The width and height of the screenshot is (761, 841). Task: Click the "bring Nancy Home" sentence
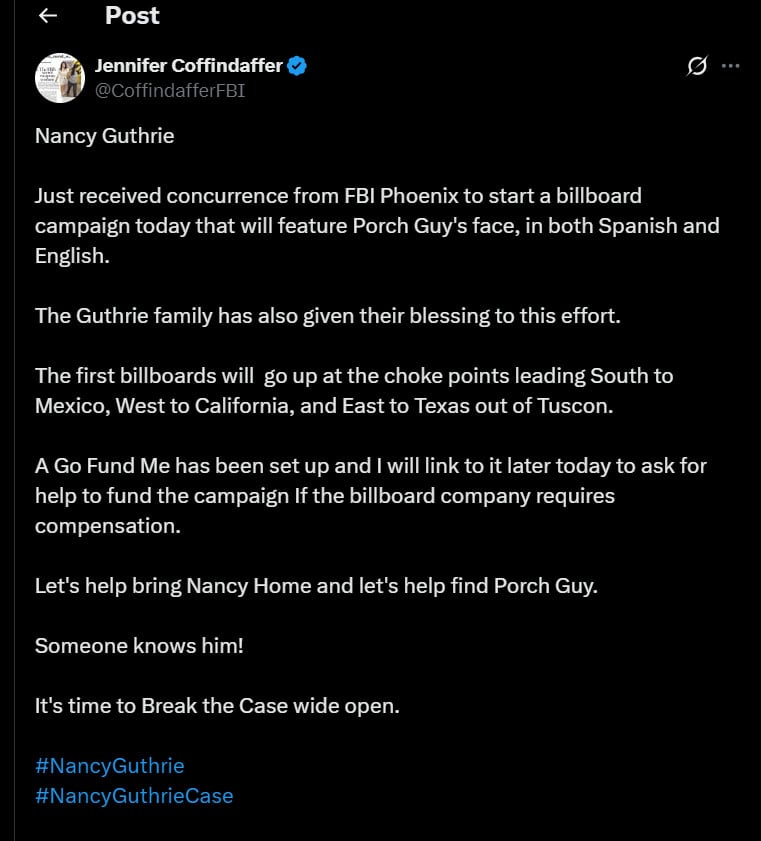coord(316,585)
